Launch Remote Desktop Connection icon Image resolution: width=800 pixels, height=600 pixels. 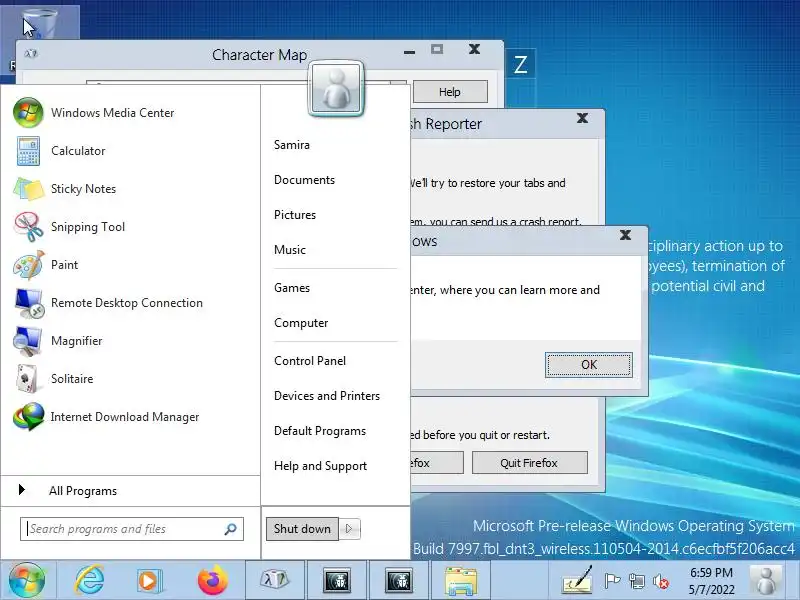[28, 303]
